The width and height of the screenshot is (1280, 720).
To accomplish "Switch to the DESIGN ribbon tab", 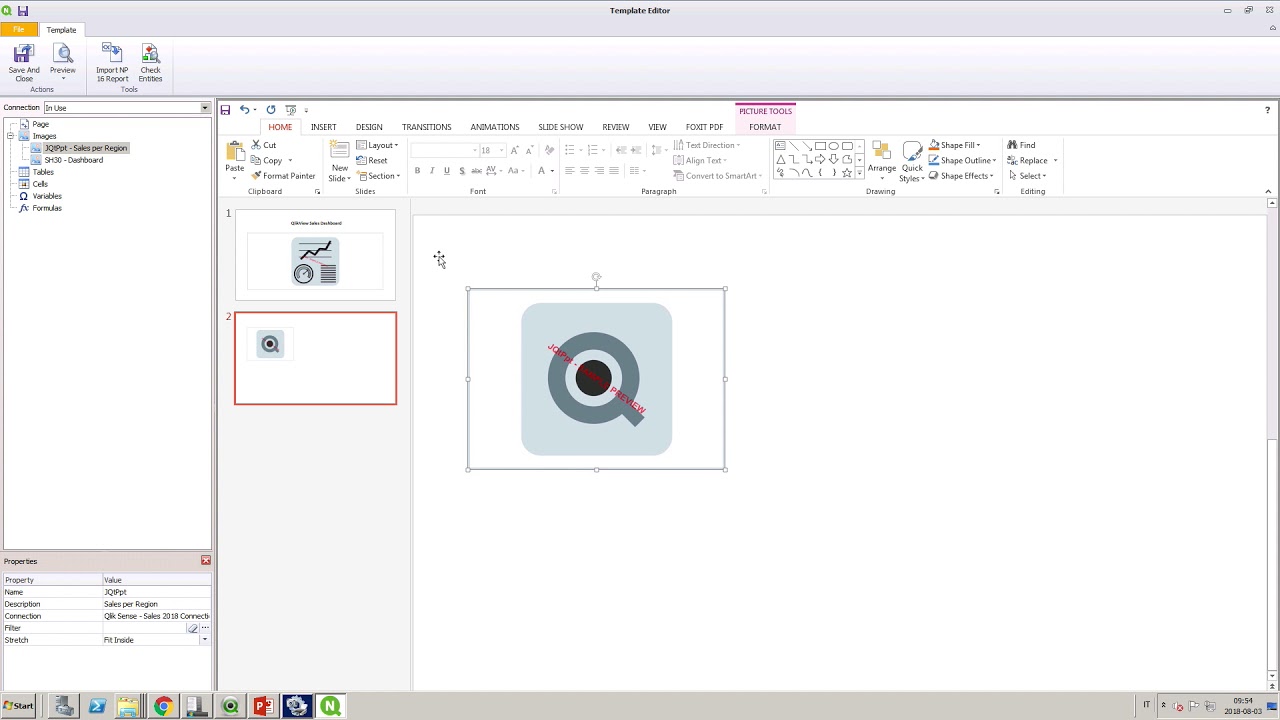I will pyautogui.click(x=369, y=127).
